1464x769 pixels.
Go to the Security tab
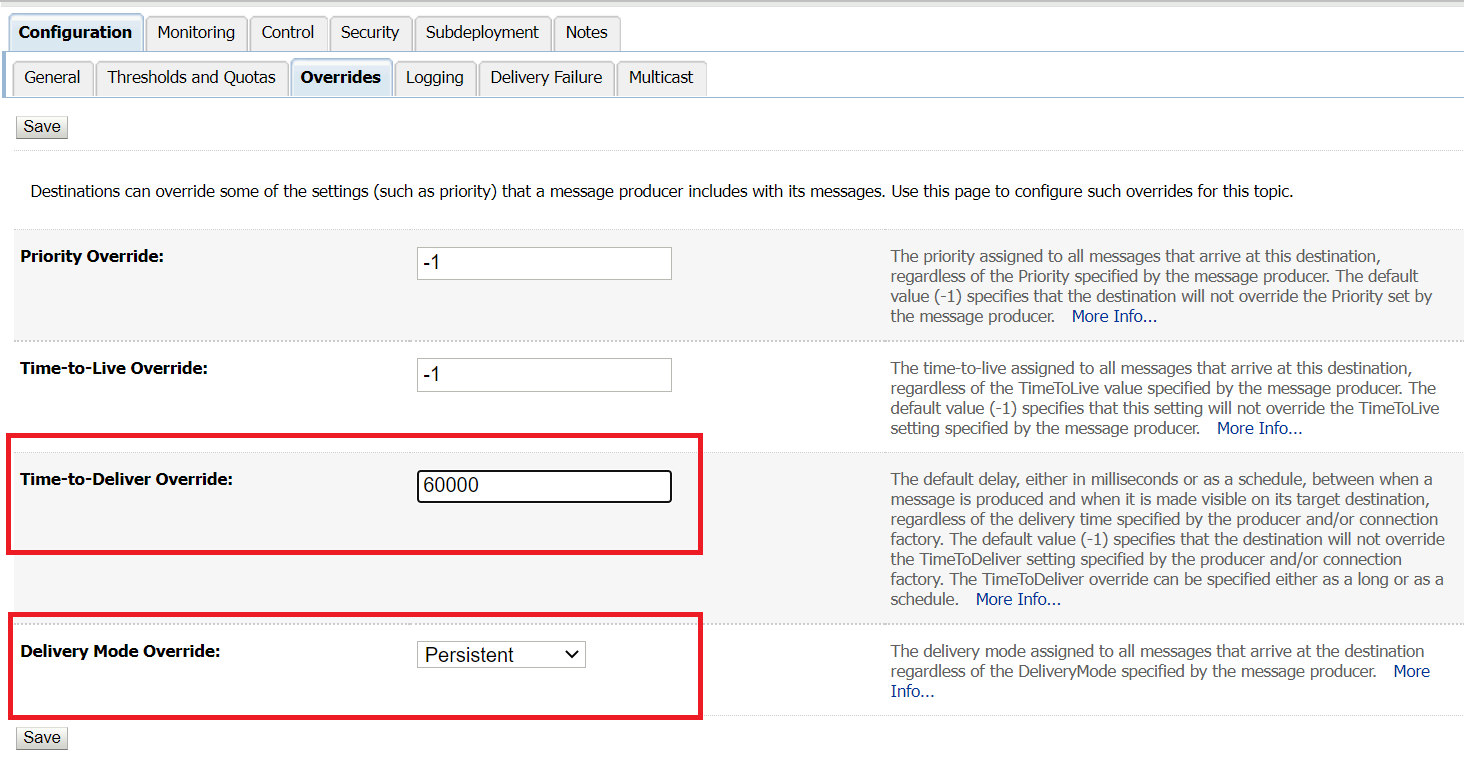pos(369,32)
